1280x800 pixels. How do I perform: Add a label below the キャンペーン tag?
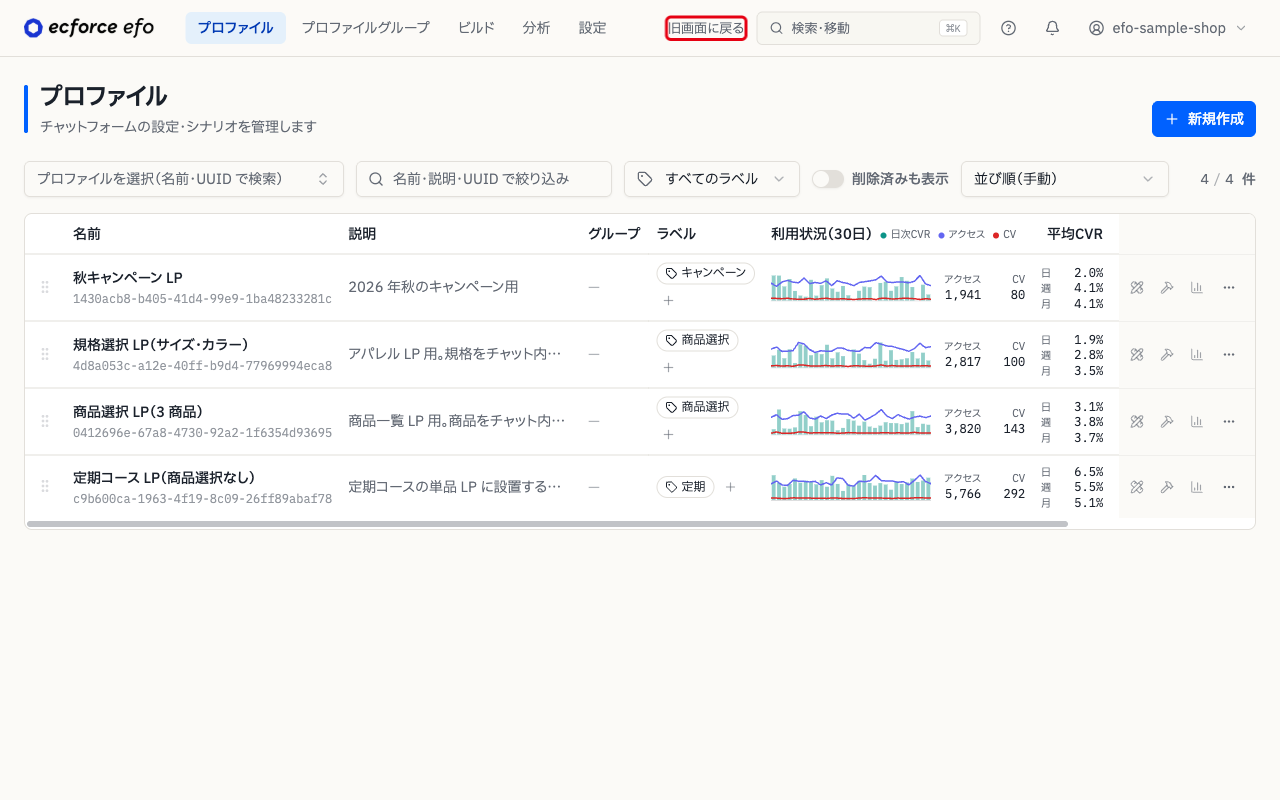pos(668,300)
